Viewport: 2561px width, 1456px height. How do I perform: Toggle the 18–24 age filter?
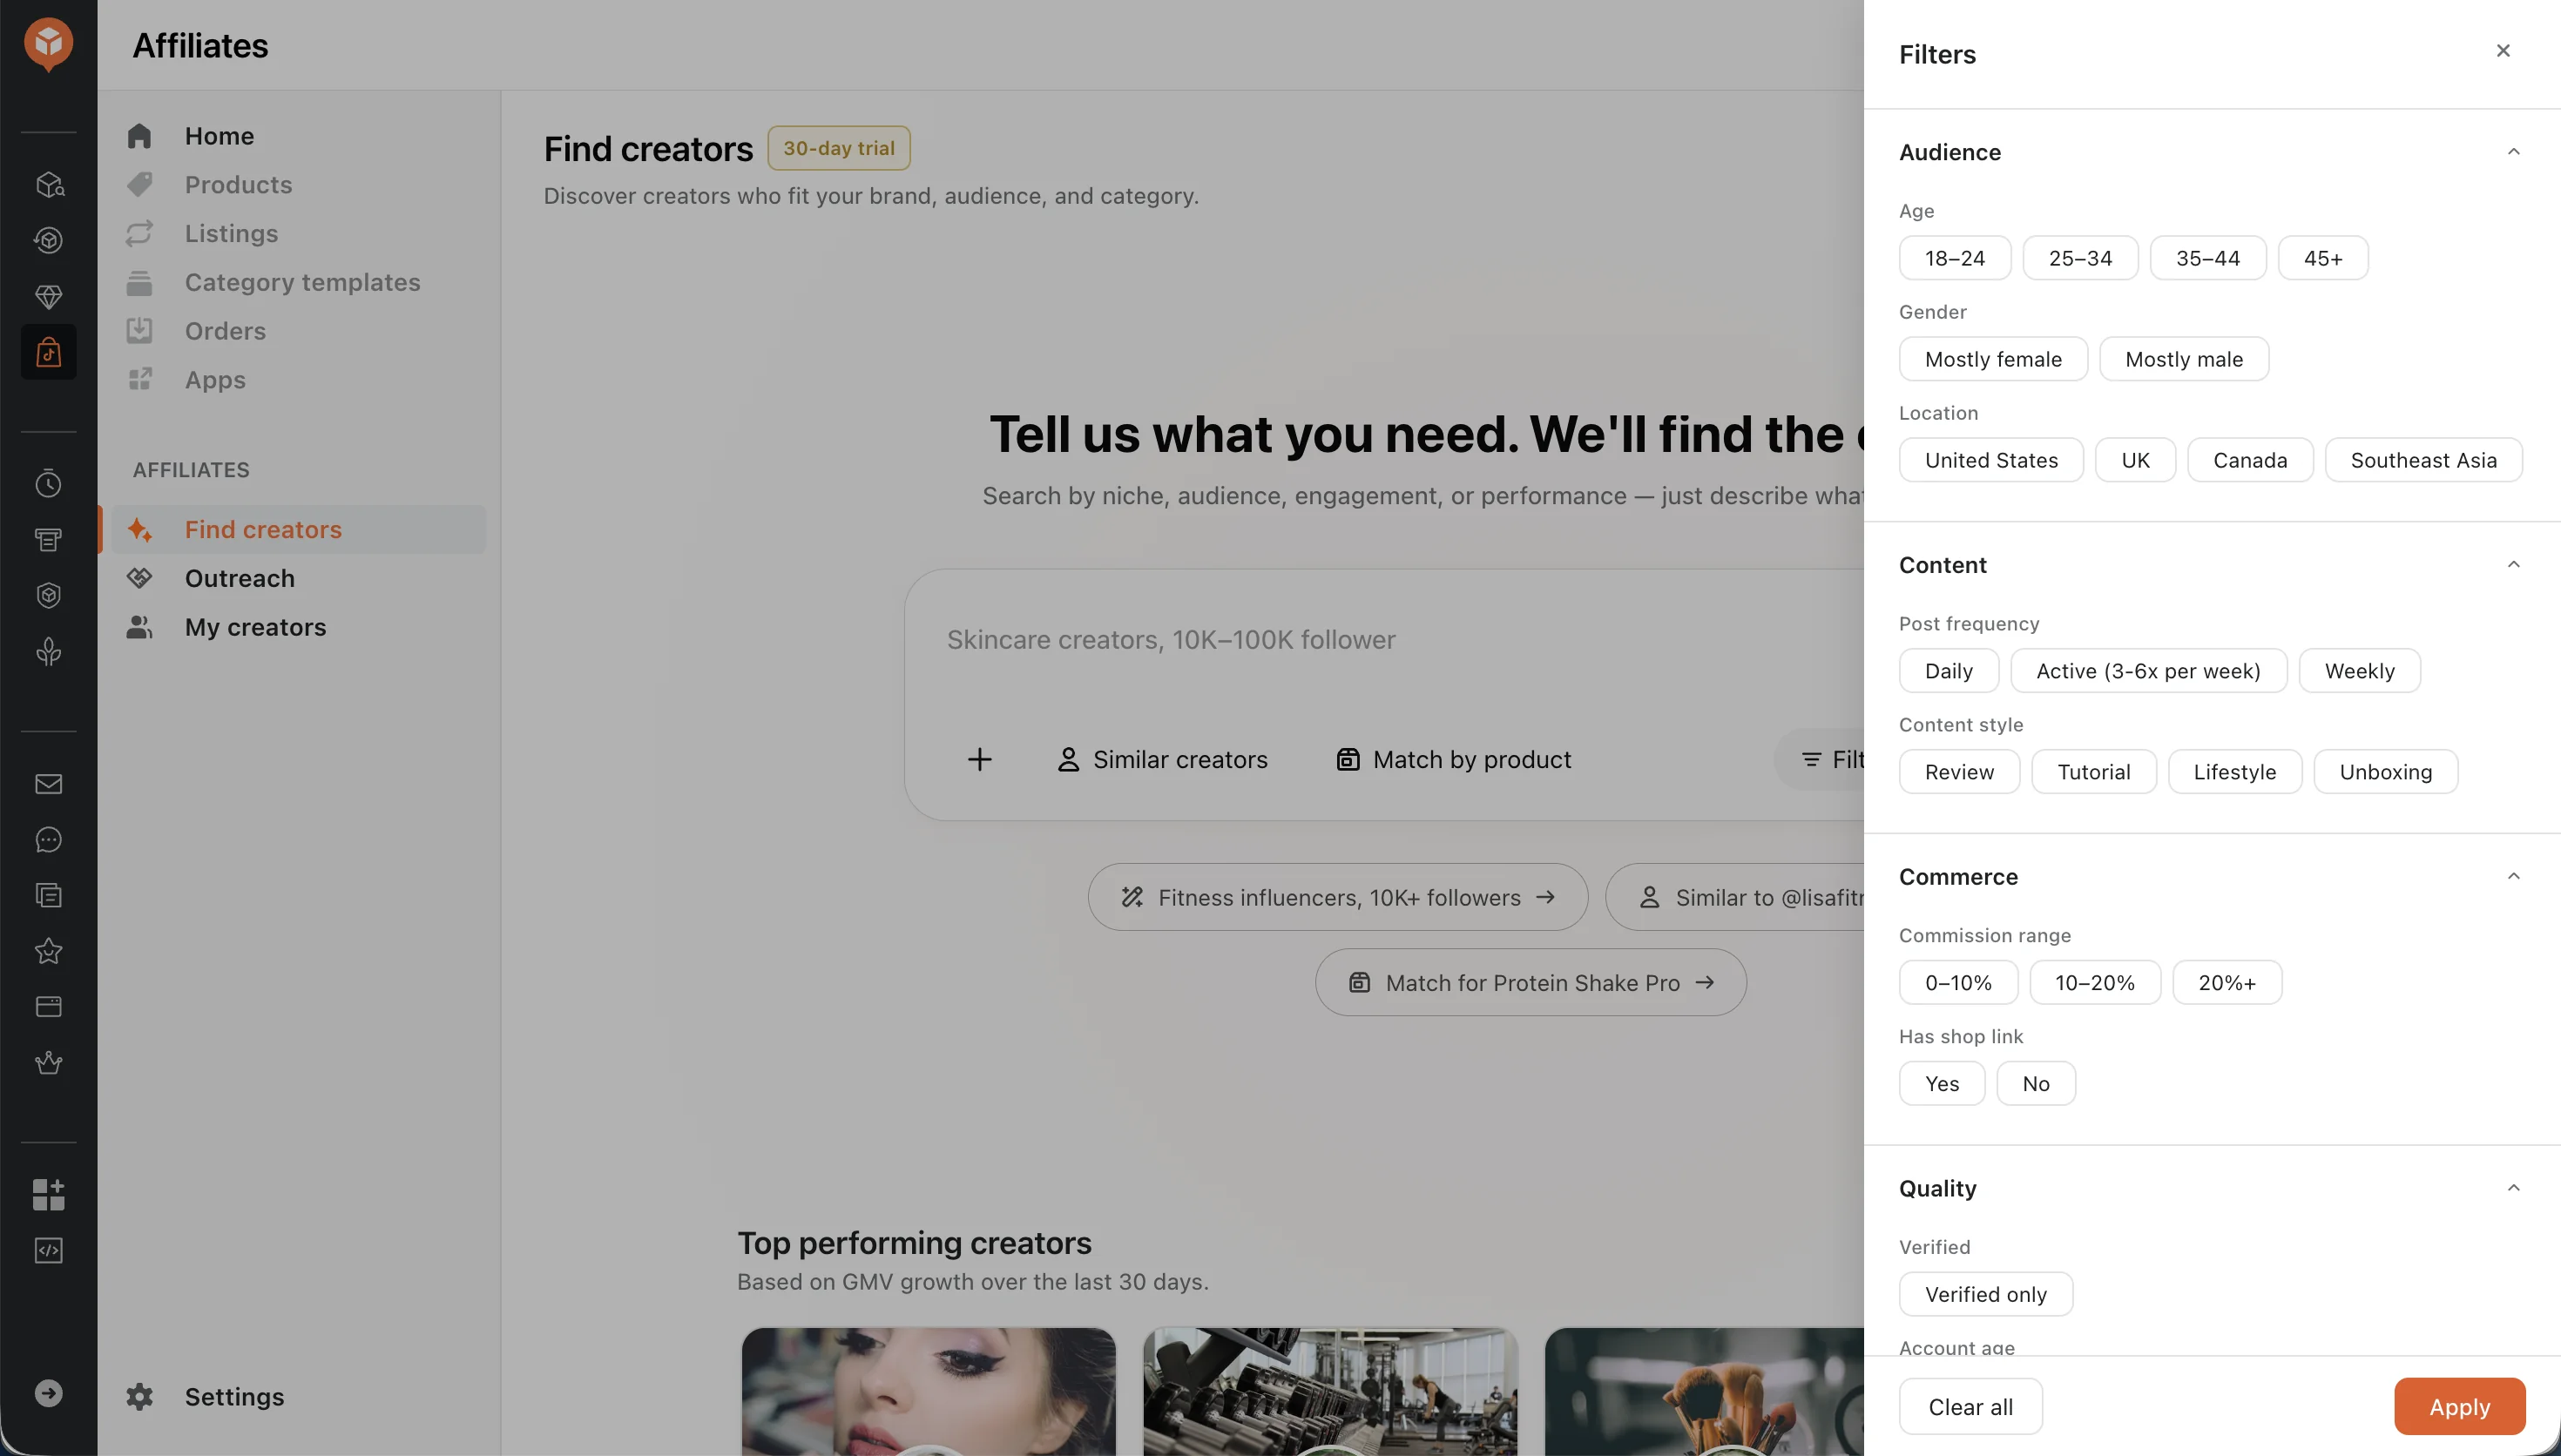point(1955,258)
